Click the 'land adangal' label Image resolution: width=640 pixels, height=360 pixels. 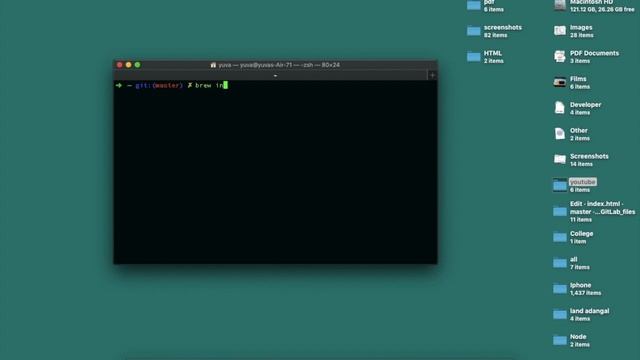point(589,311)
